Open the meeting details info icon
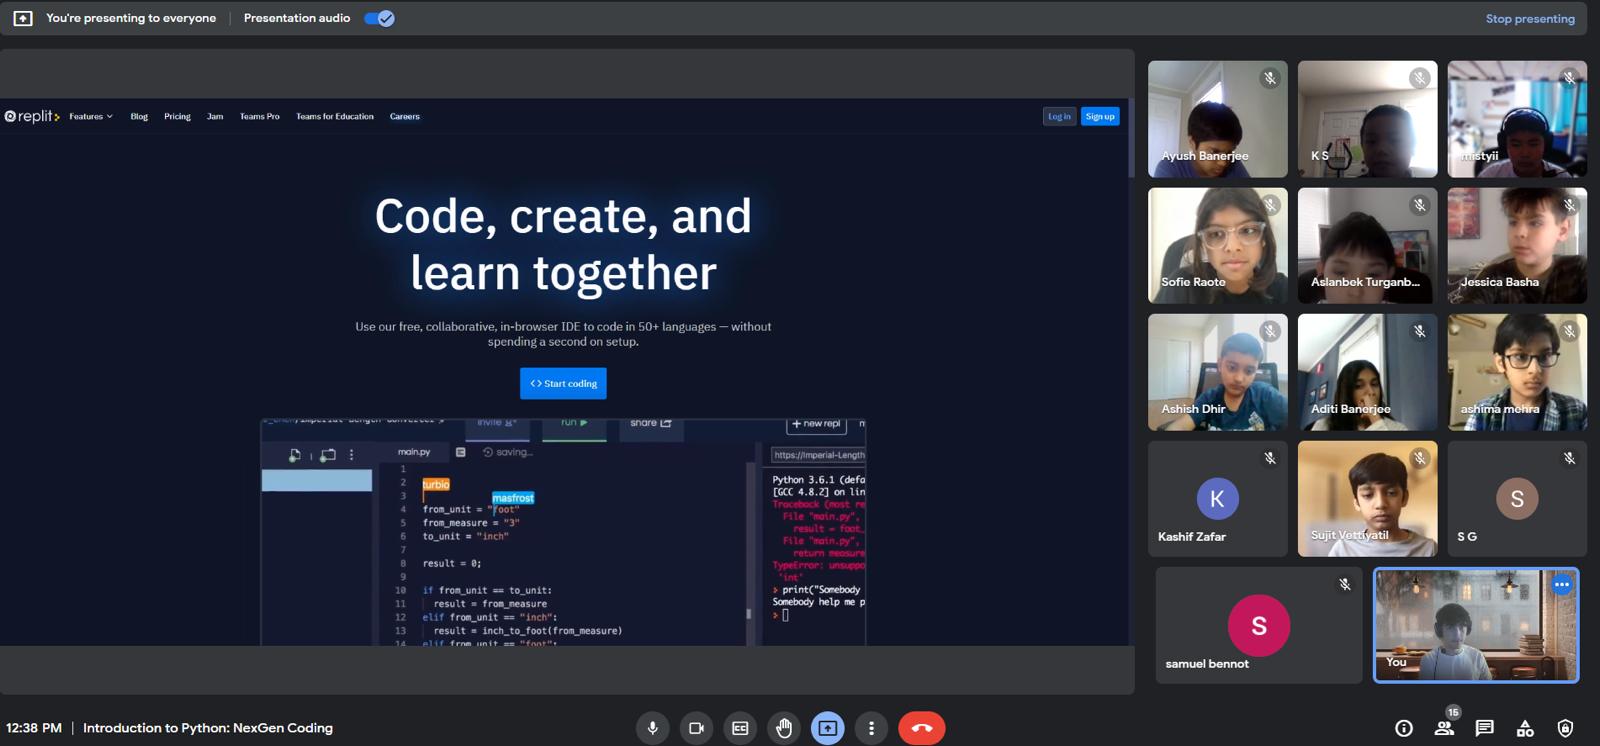This screenshot has width=1600, height=746. pyautogui.click(x=1404, y=728)
